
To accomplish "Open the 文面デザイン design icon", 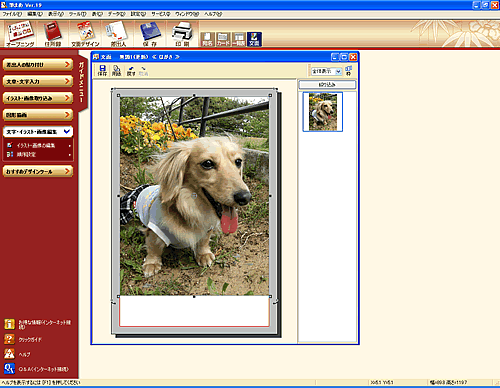I will click(85, 34).
